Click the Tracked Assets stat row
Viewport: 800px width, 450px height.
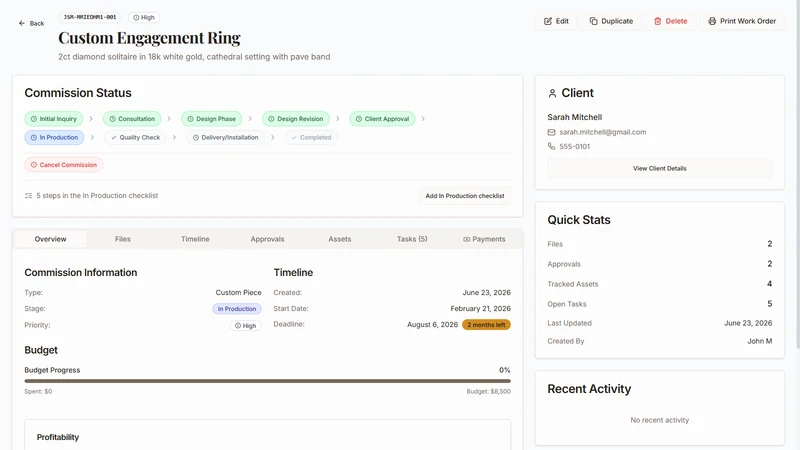660,284
